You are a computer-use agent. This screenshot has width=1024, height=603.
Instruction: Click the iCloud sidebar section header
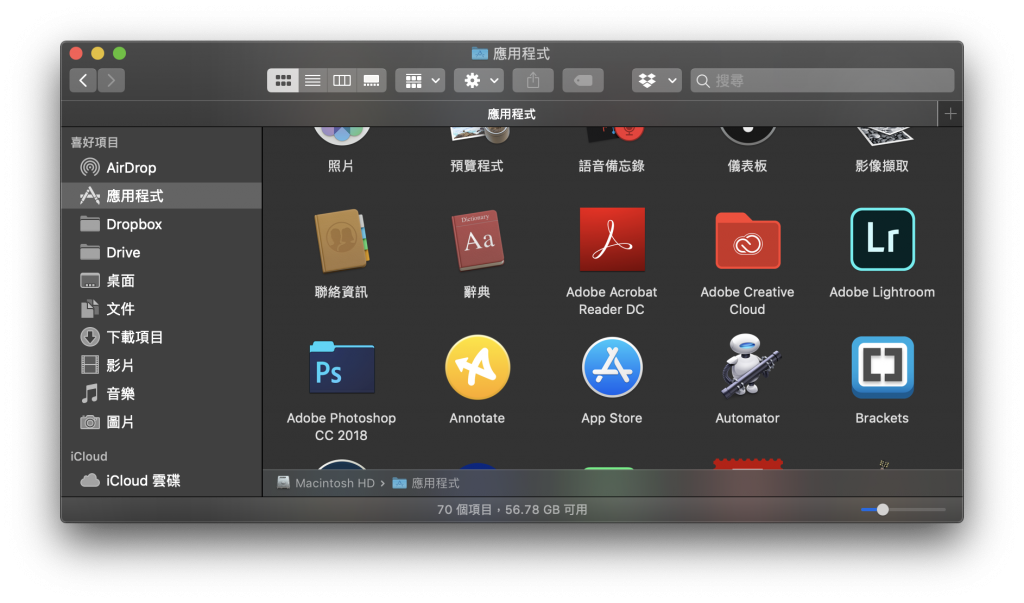pos(89,457)
